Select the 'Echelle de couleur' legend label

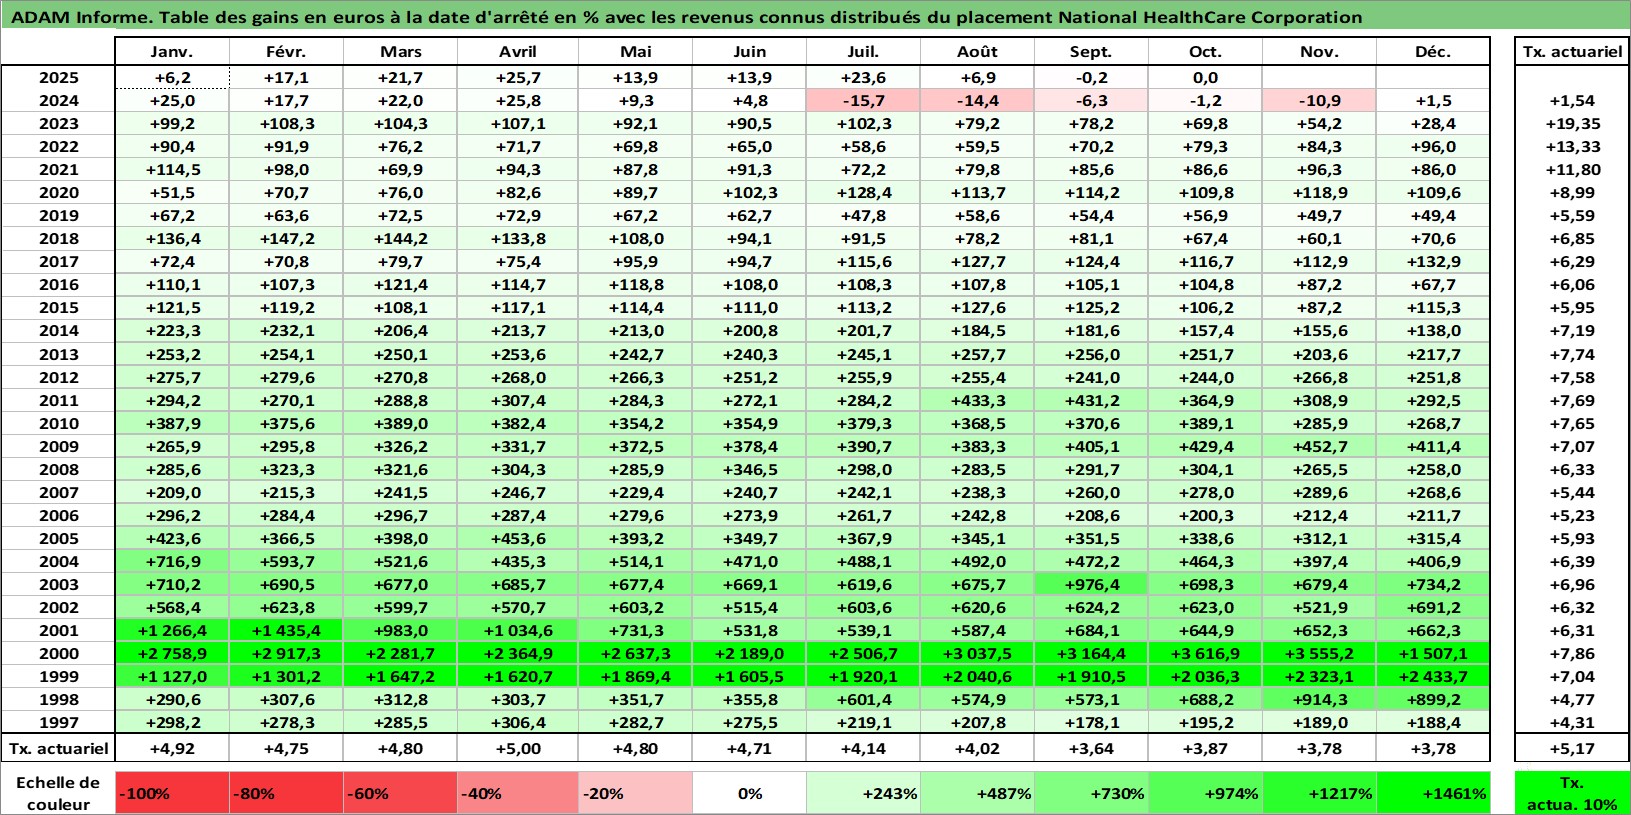pyautogui.click(x=58, y=793)
